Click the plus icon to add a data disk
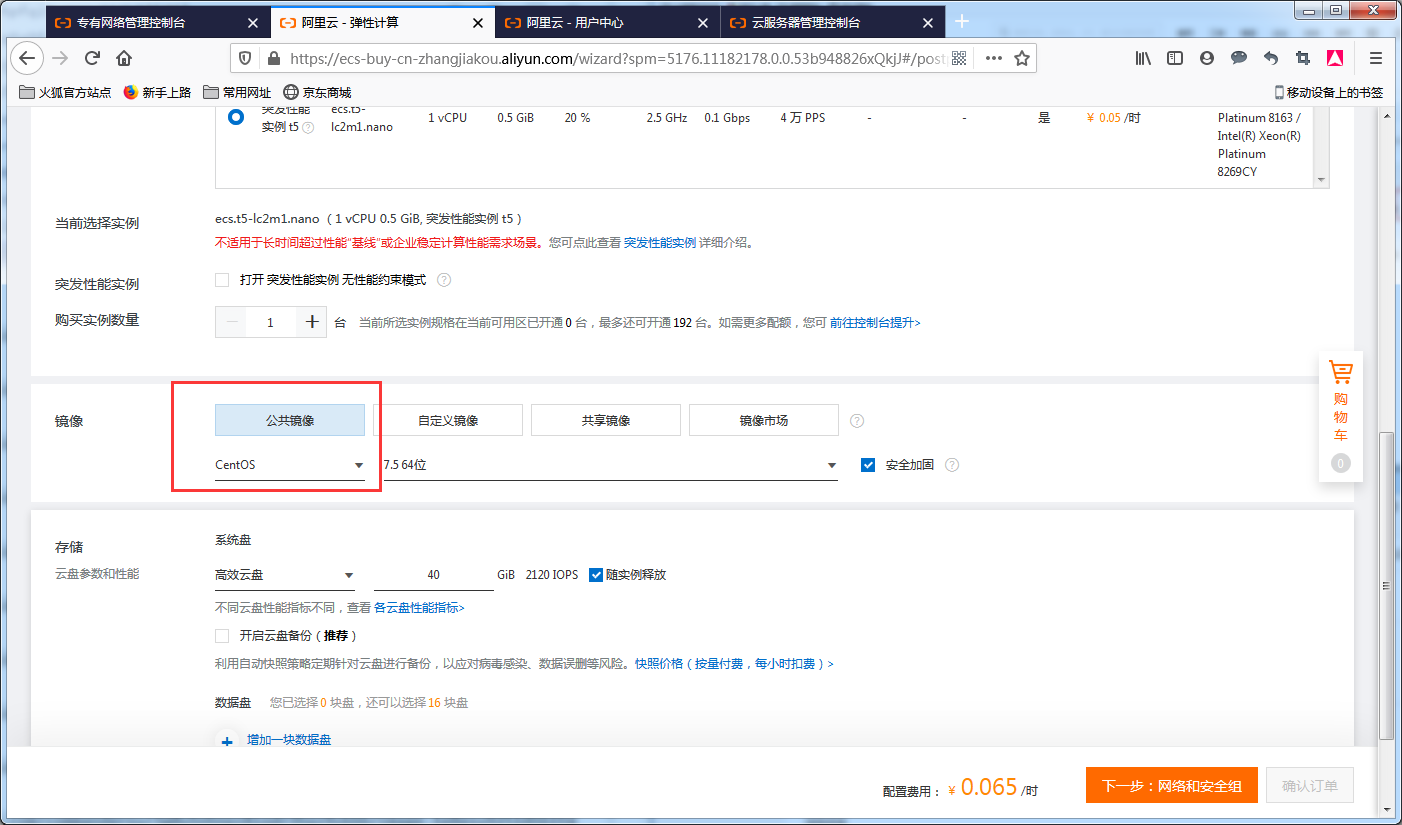The width and height of the screenshot is (1402, 825). [x=228, y=740]
